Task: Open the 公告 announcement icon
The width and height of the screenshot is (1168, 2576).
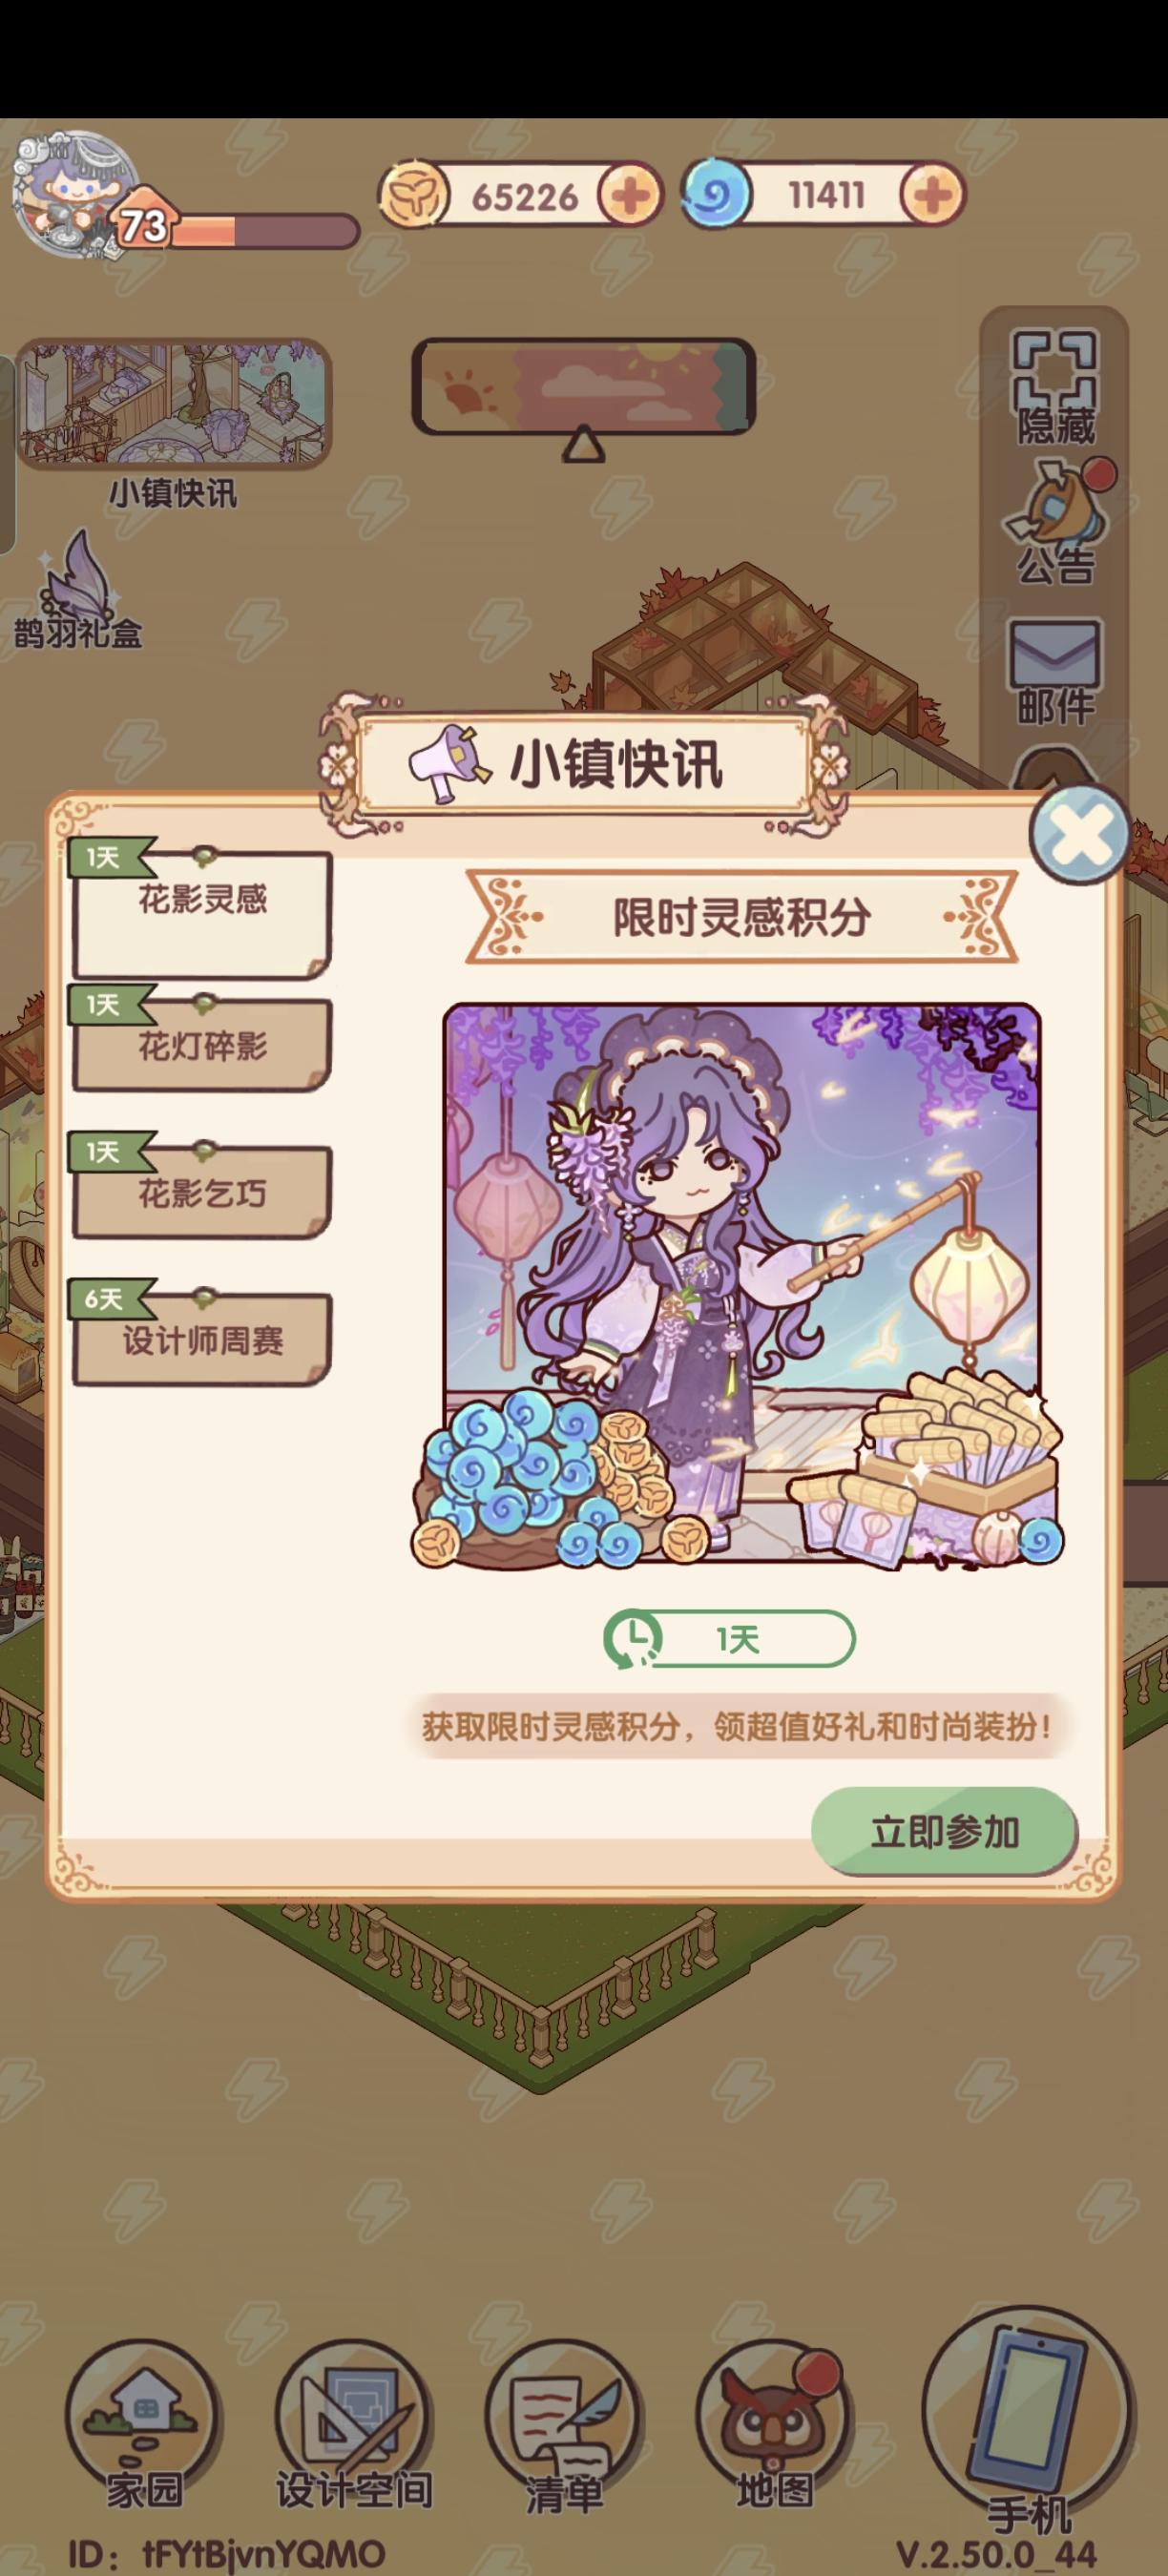Action: 1056,524
